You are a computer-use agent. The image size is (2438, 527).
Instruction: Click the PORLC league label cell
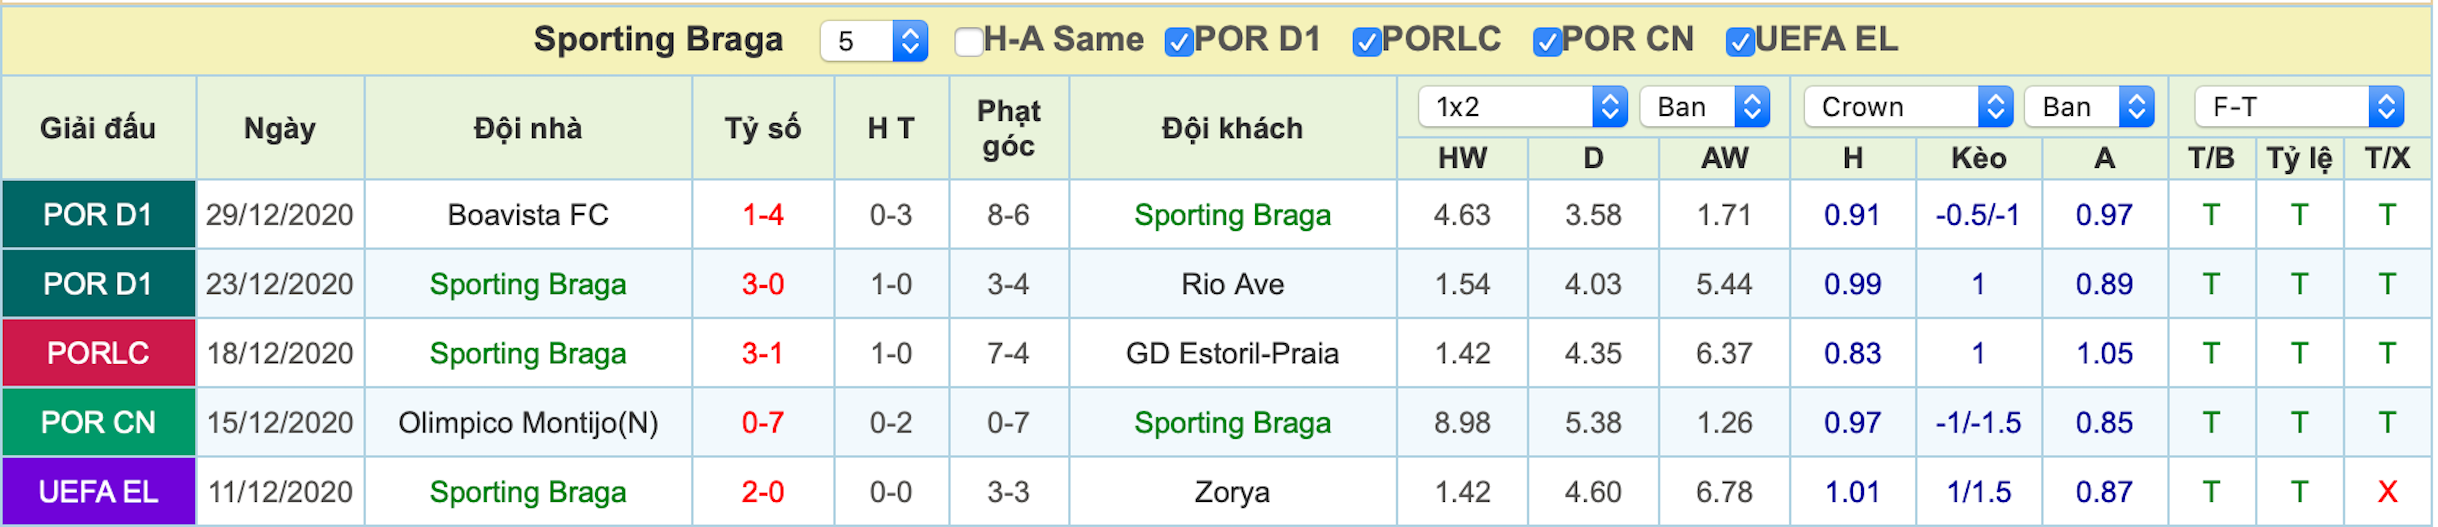coord(98,353)
